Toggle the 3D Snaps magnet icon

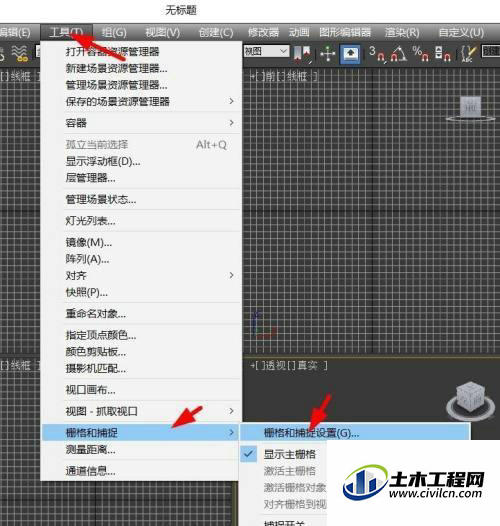click(377, 53)
